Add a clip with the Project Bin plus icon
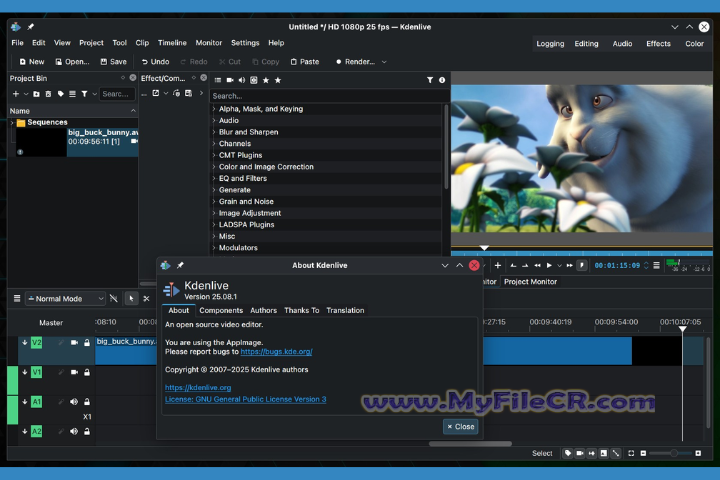 16,94
